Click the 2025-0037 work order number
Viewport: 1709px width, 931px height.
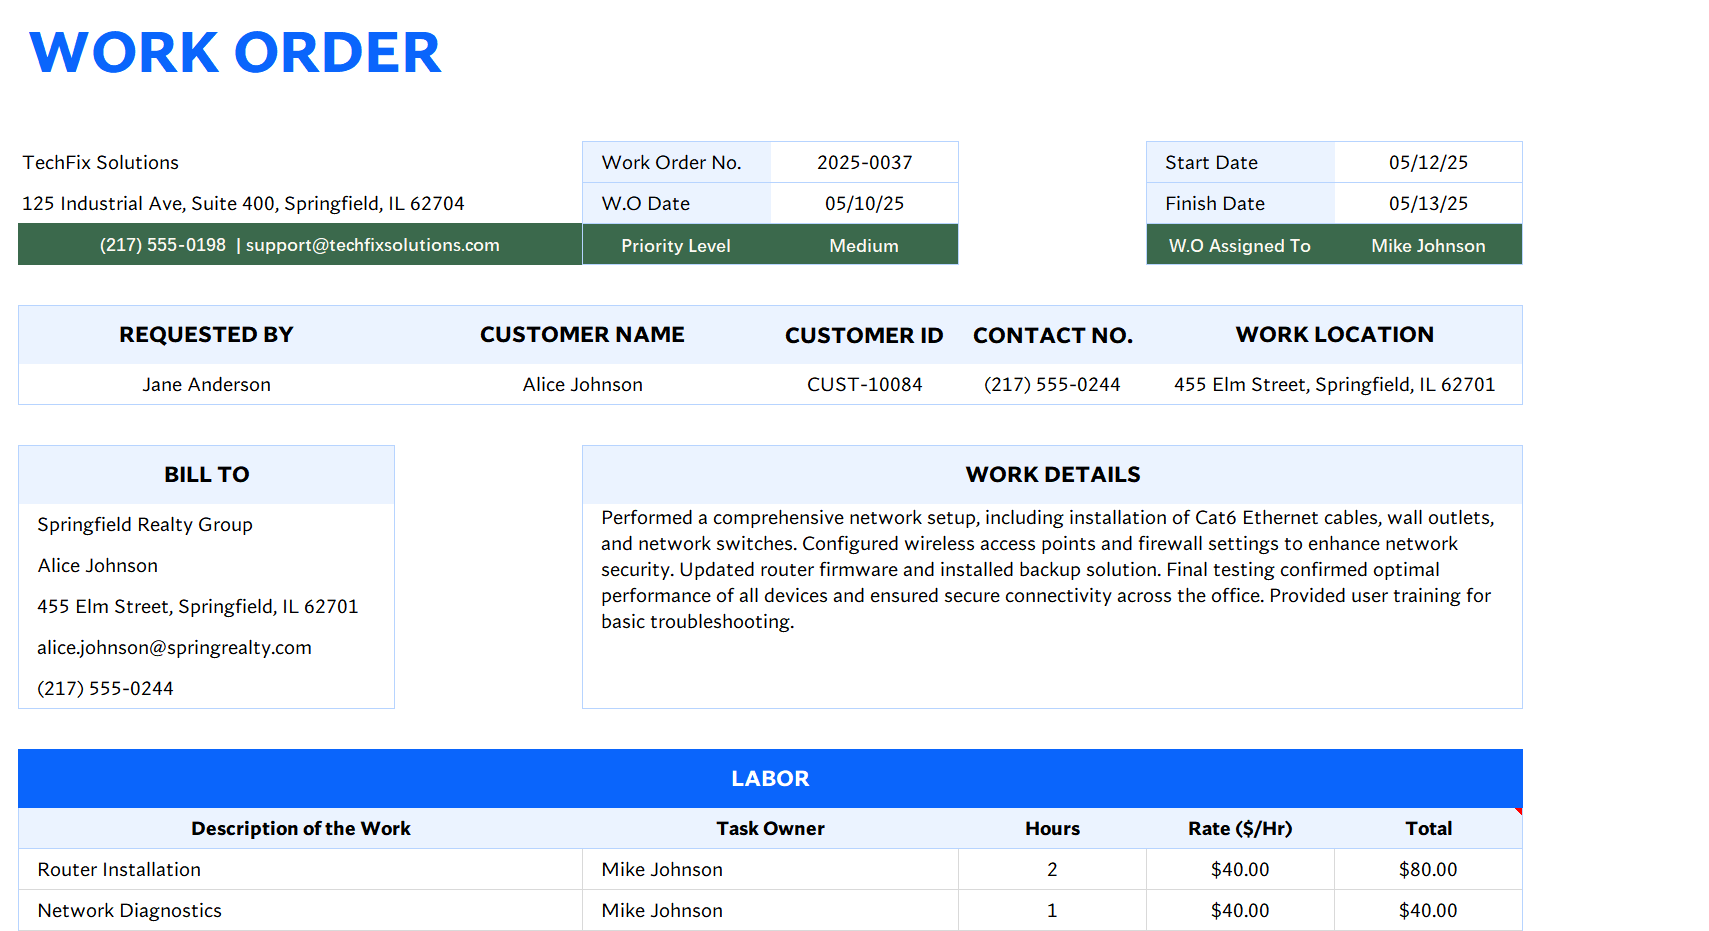point(865,163)
